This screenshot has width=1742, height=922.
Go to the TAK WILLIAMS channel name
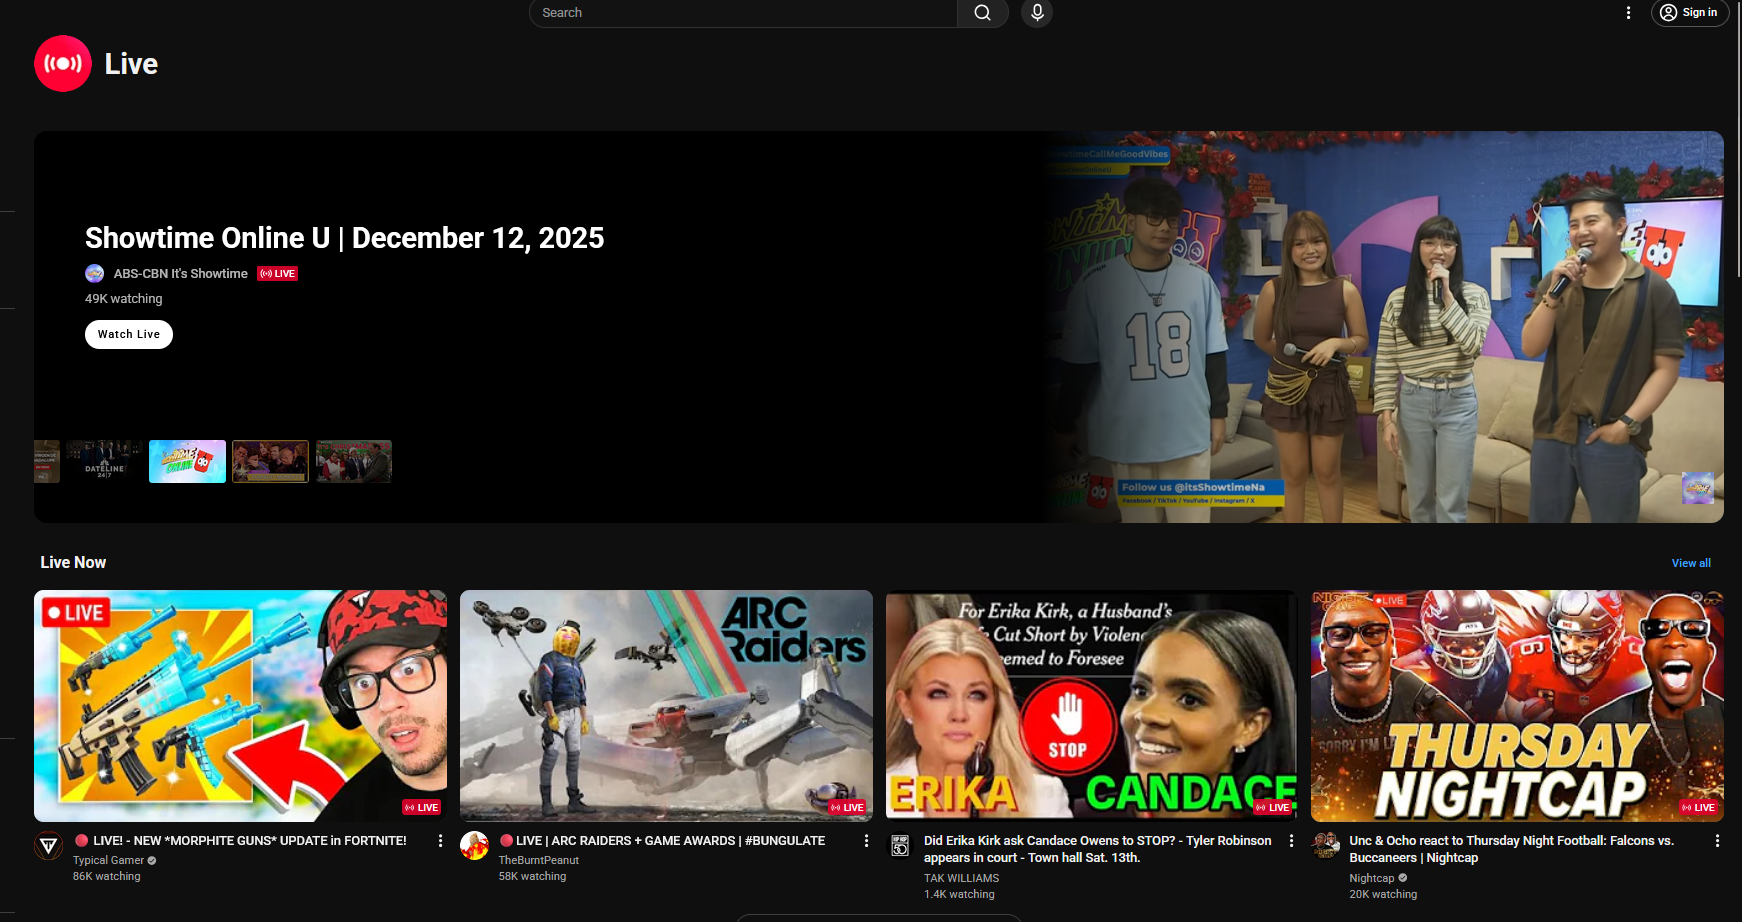tap(962, 878)
